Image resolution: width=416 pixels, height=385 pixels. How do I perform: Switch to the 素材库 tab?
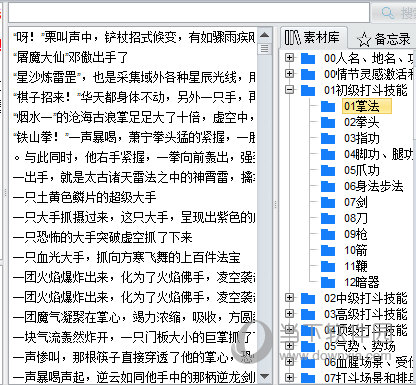[313, 37]
